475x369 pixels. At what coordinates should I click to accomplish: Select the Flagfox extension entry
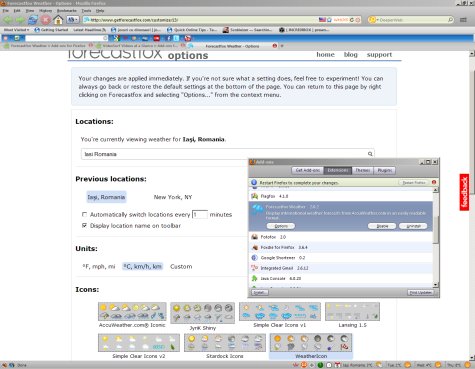[341, 196]
